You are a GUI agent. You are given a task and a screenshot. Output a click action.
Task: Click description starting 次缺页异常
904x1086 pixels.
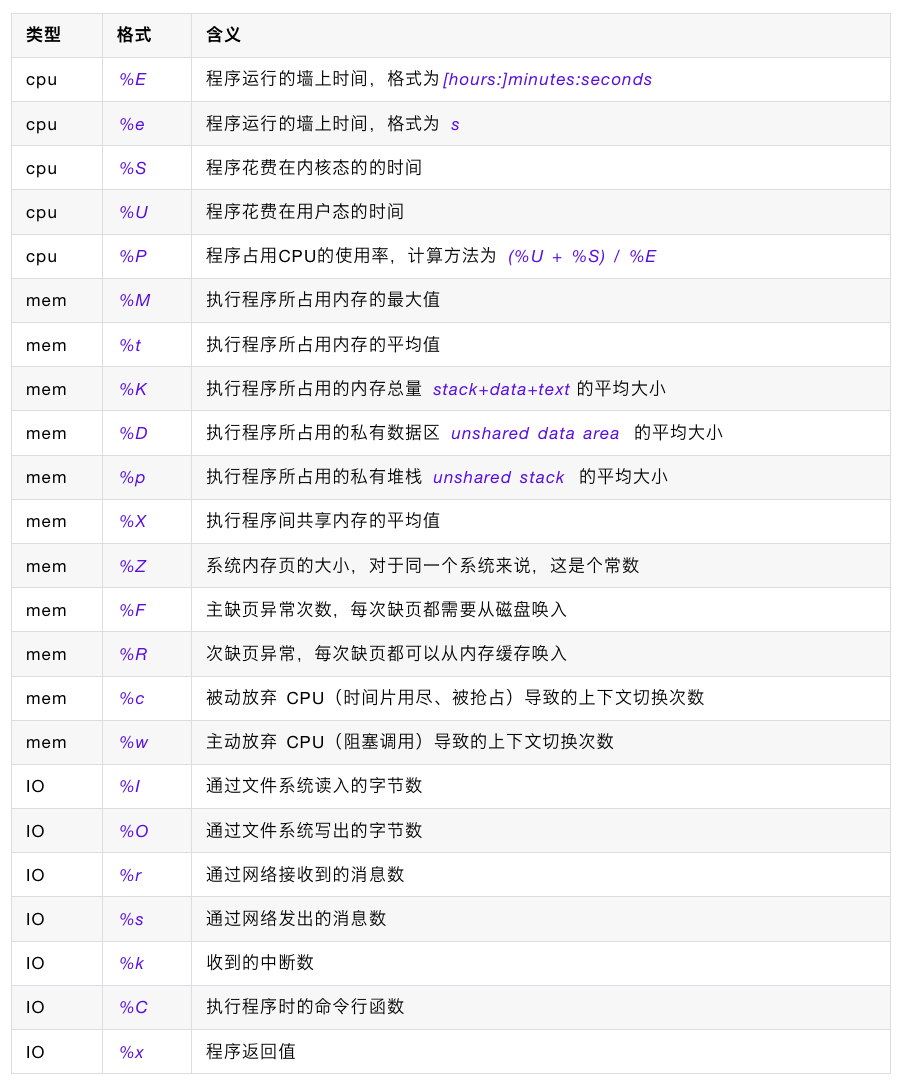(x=387, y=654)
